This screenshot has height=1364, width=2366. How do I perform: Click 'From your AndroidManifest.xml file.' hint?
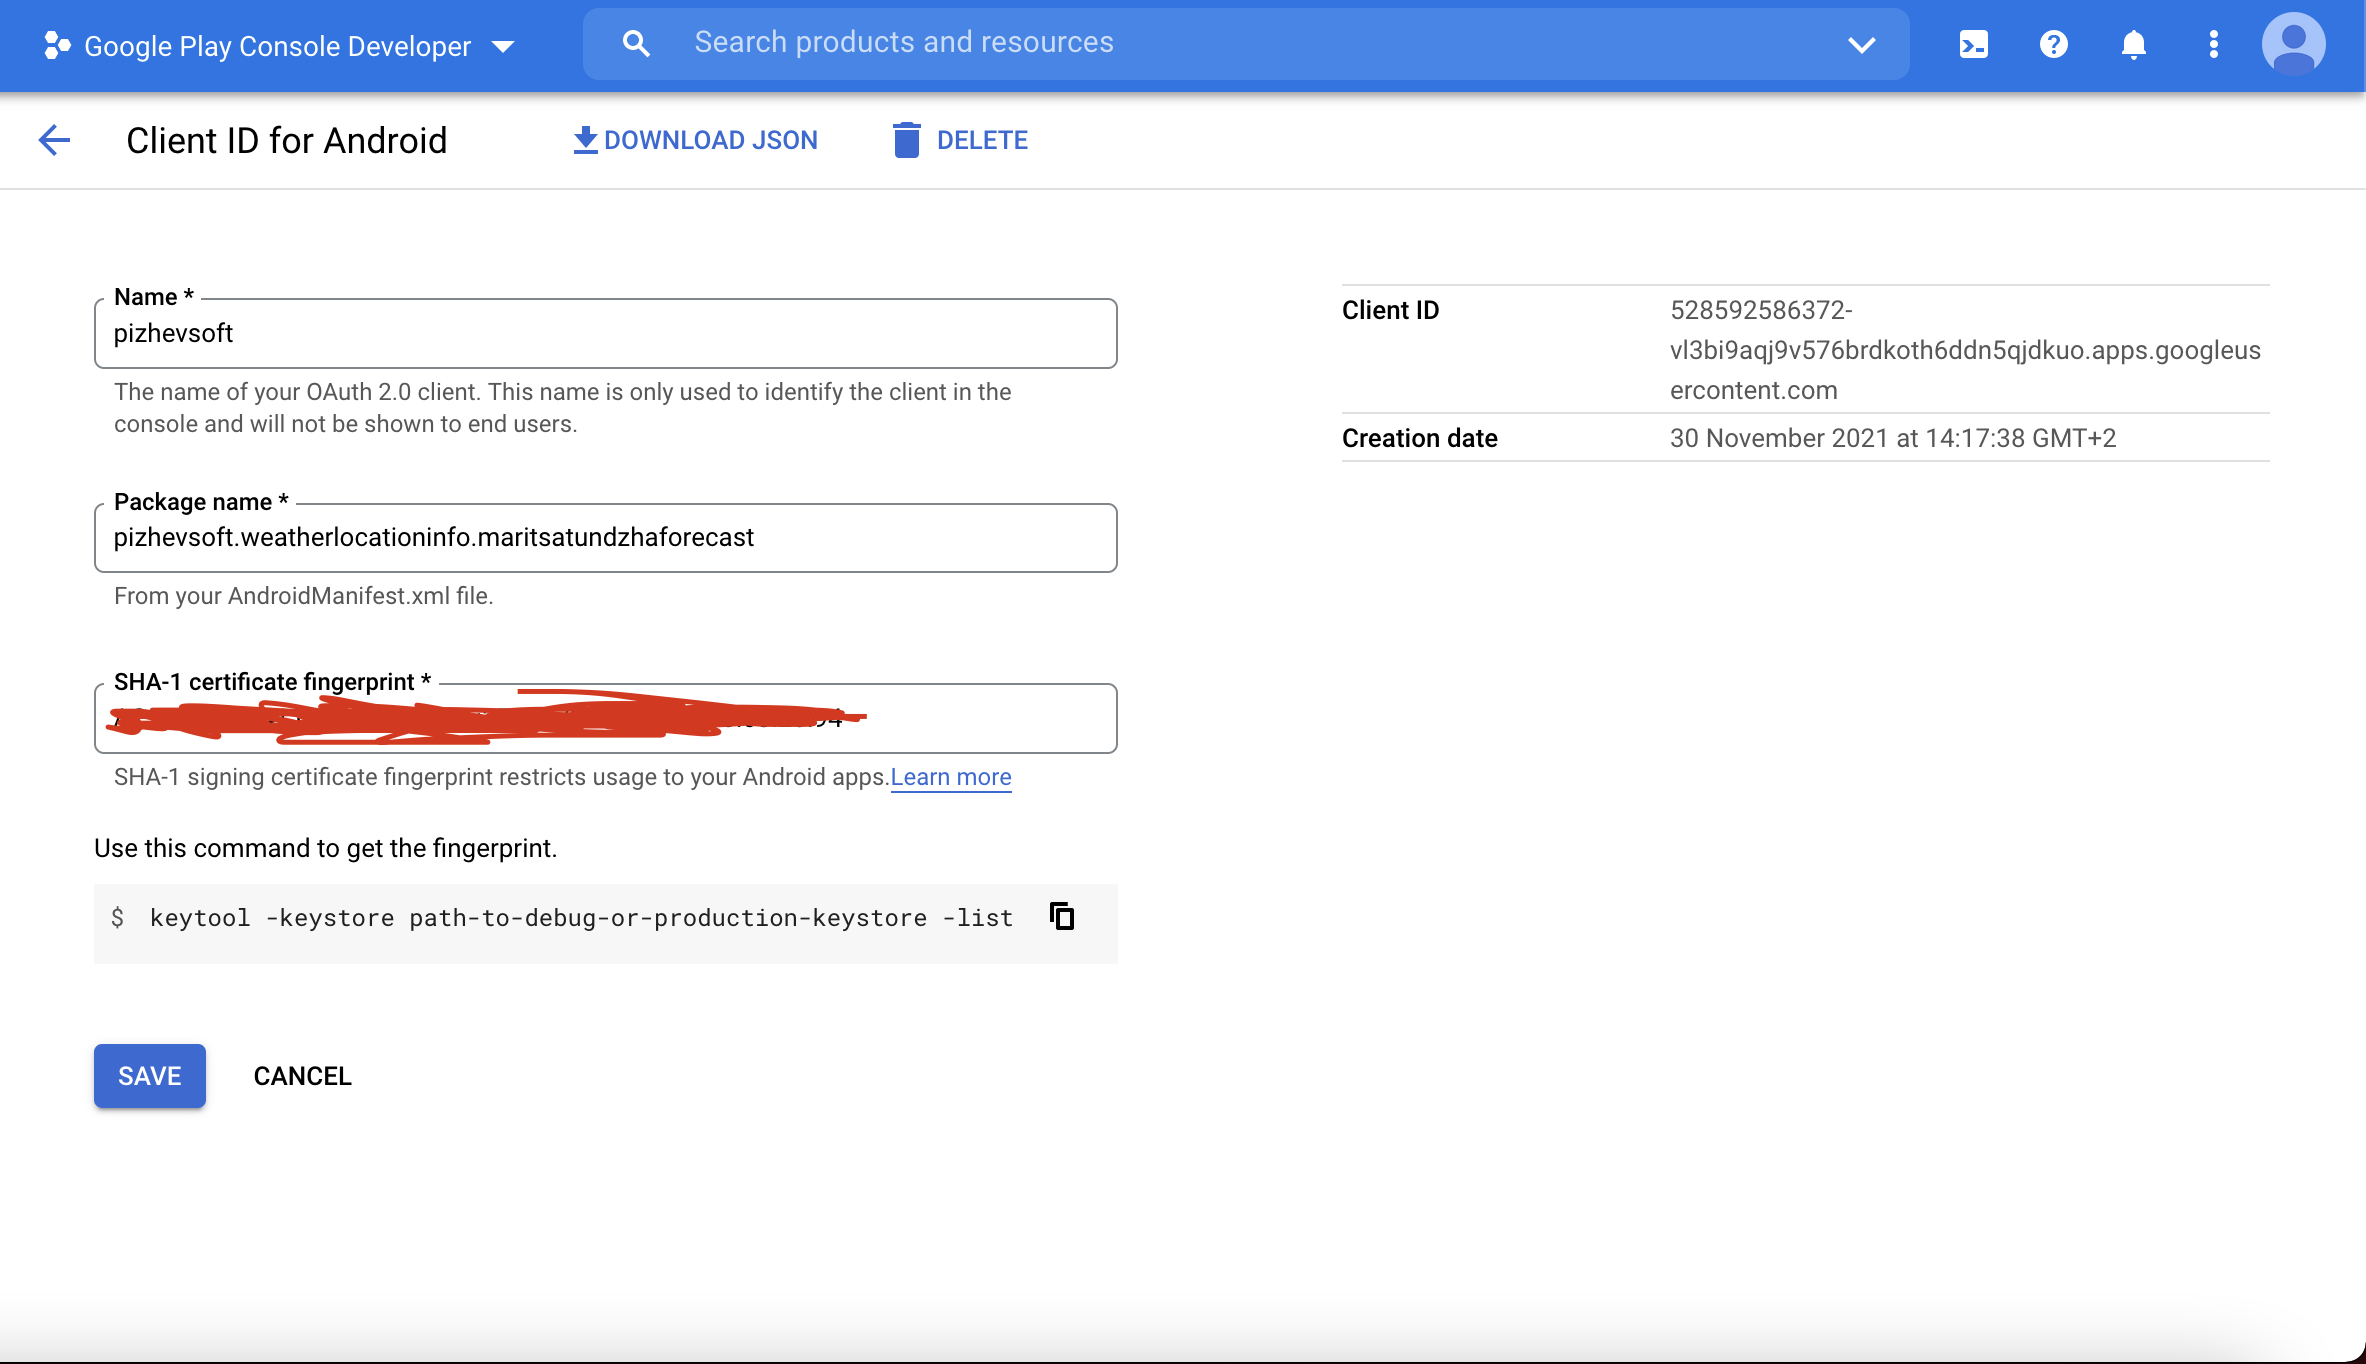[304, 596]
